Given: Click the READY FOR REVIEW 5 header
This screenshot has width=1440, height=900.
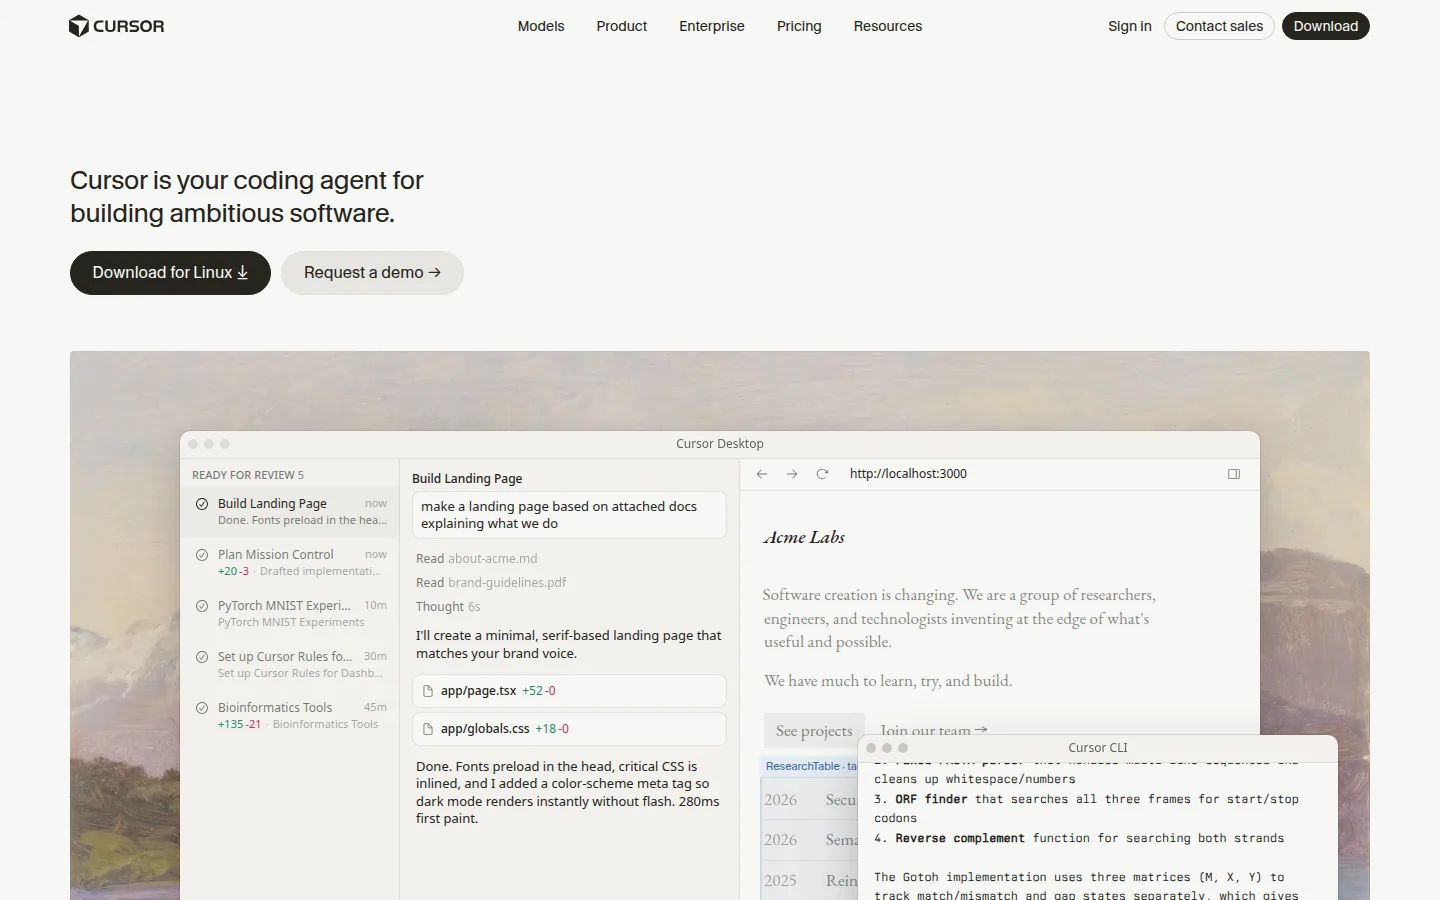Looking at the screenshot, I should tap(248, 475).
